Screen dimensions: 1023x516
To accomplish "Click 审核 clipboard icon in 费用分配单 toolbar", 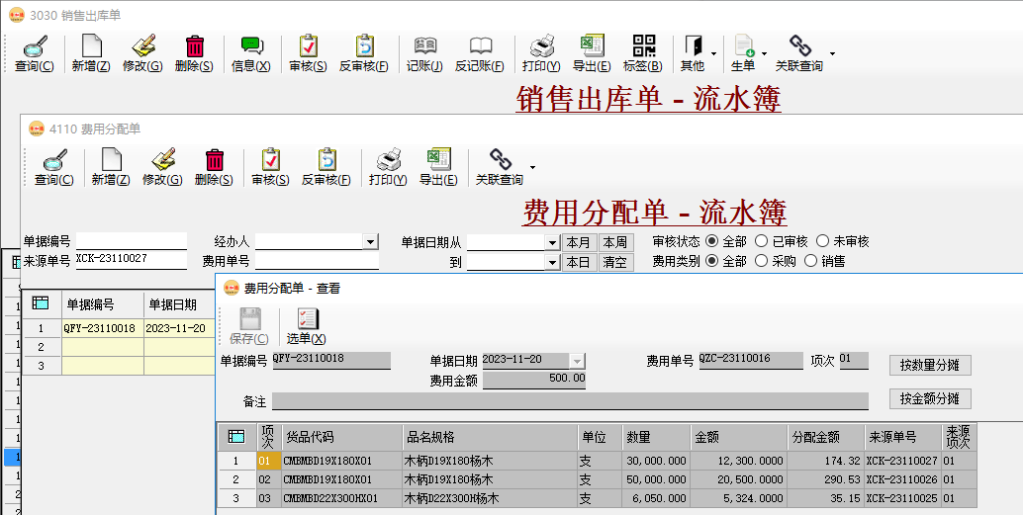I will [271, 160].
